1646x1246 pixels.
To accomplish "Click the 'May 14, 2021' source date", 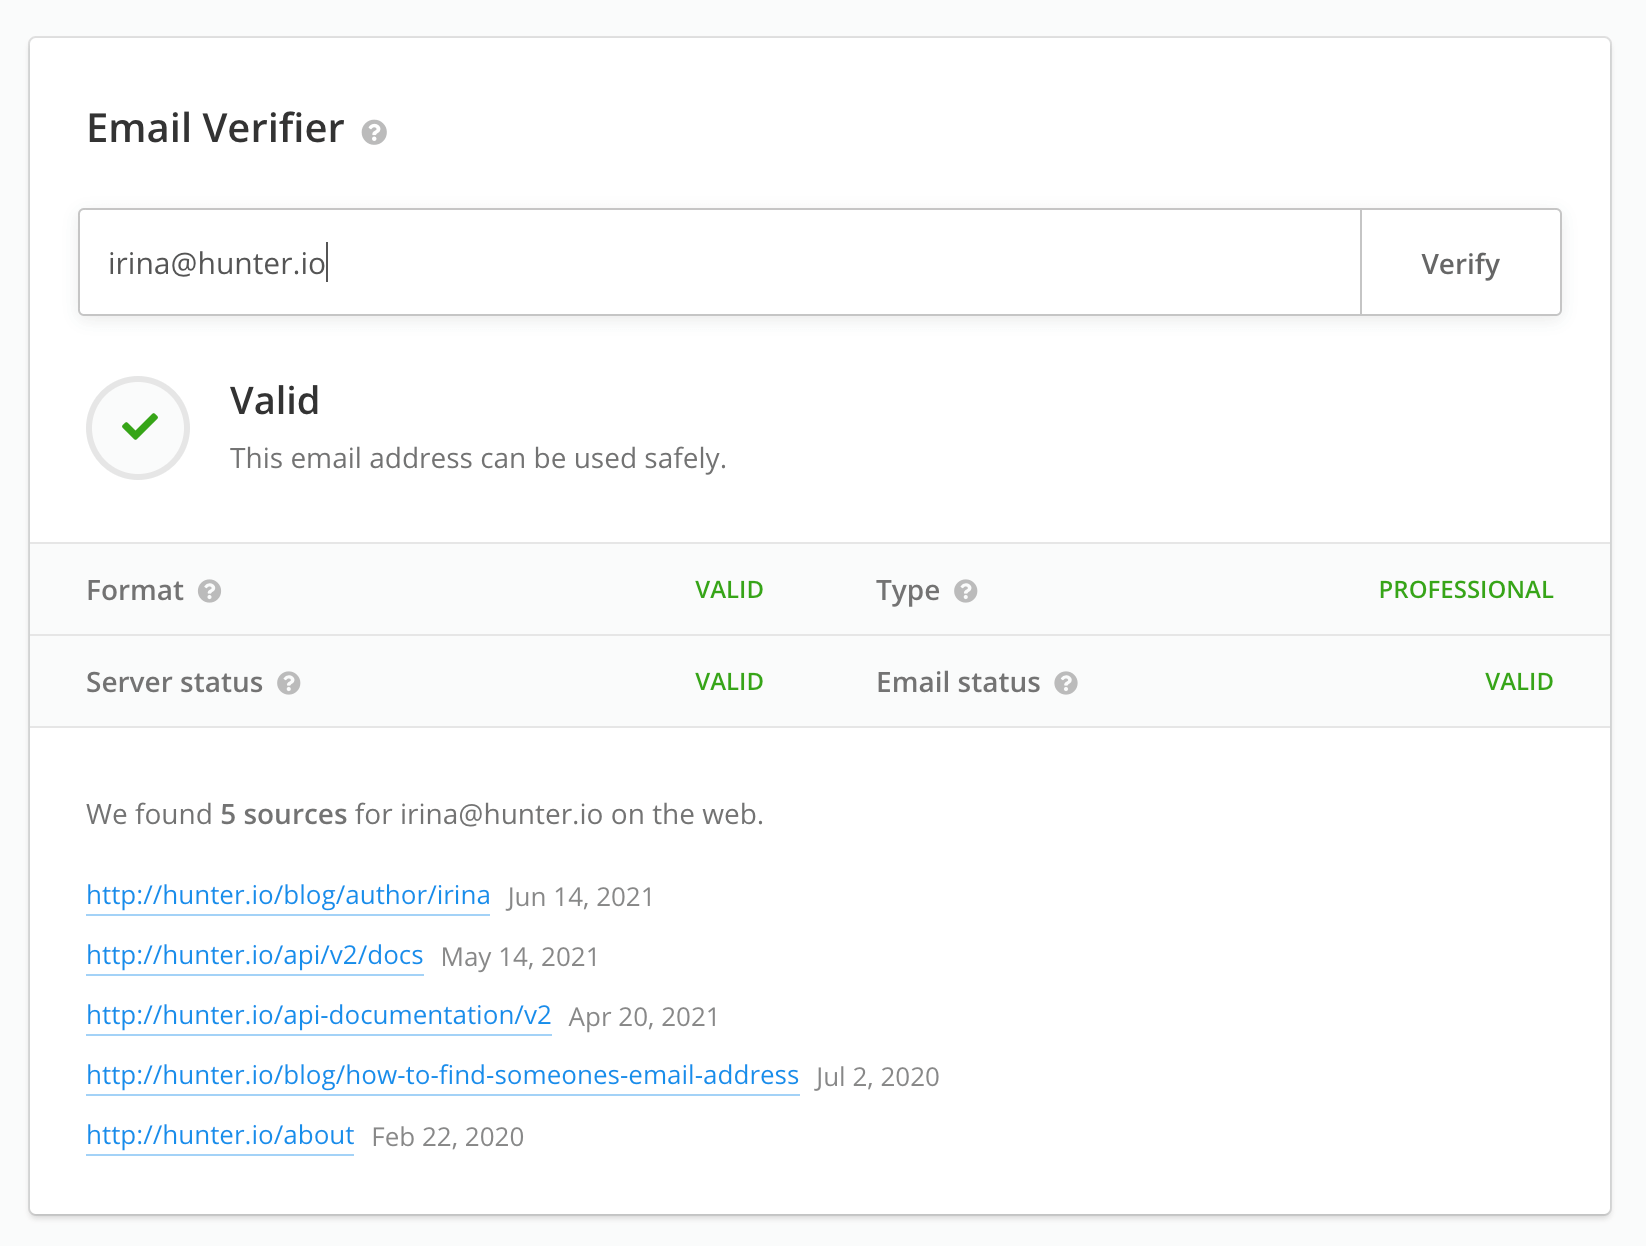I will [520, 957].
